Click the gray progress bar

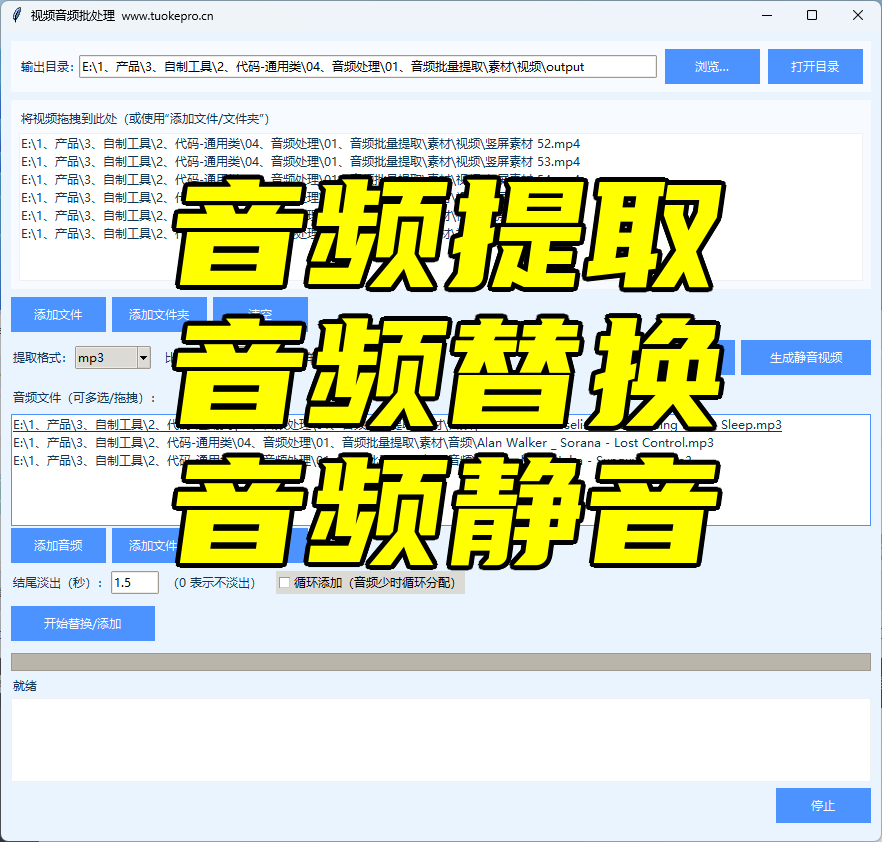(x=440, y=662)
